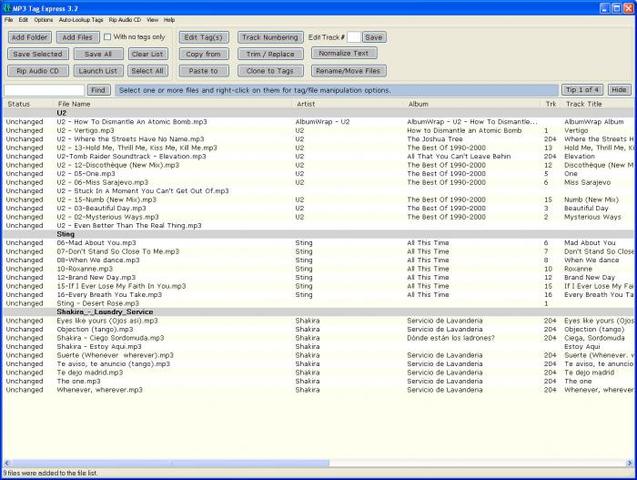Focus the Edit Track # input field

pos(353,37)
